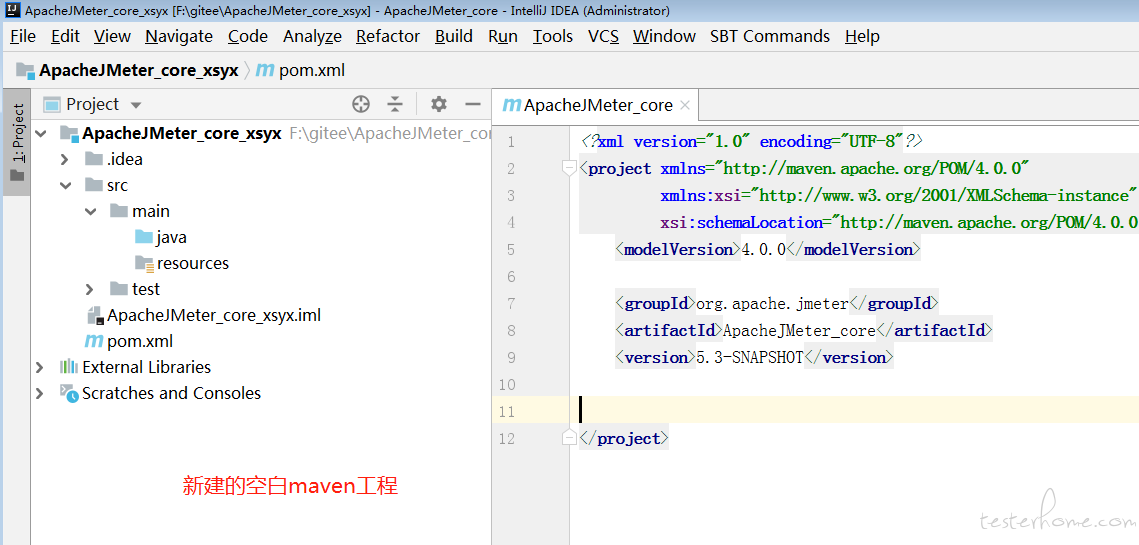Select the test folder in tree
The height and width of the screenshot is (545, 1139).
click(146, 289)
